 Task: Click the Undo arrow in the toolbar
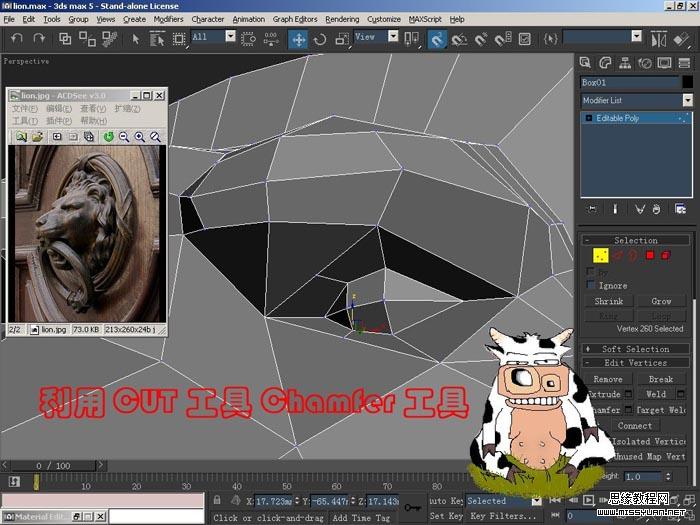click(x=17, y=39)
